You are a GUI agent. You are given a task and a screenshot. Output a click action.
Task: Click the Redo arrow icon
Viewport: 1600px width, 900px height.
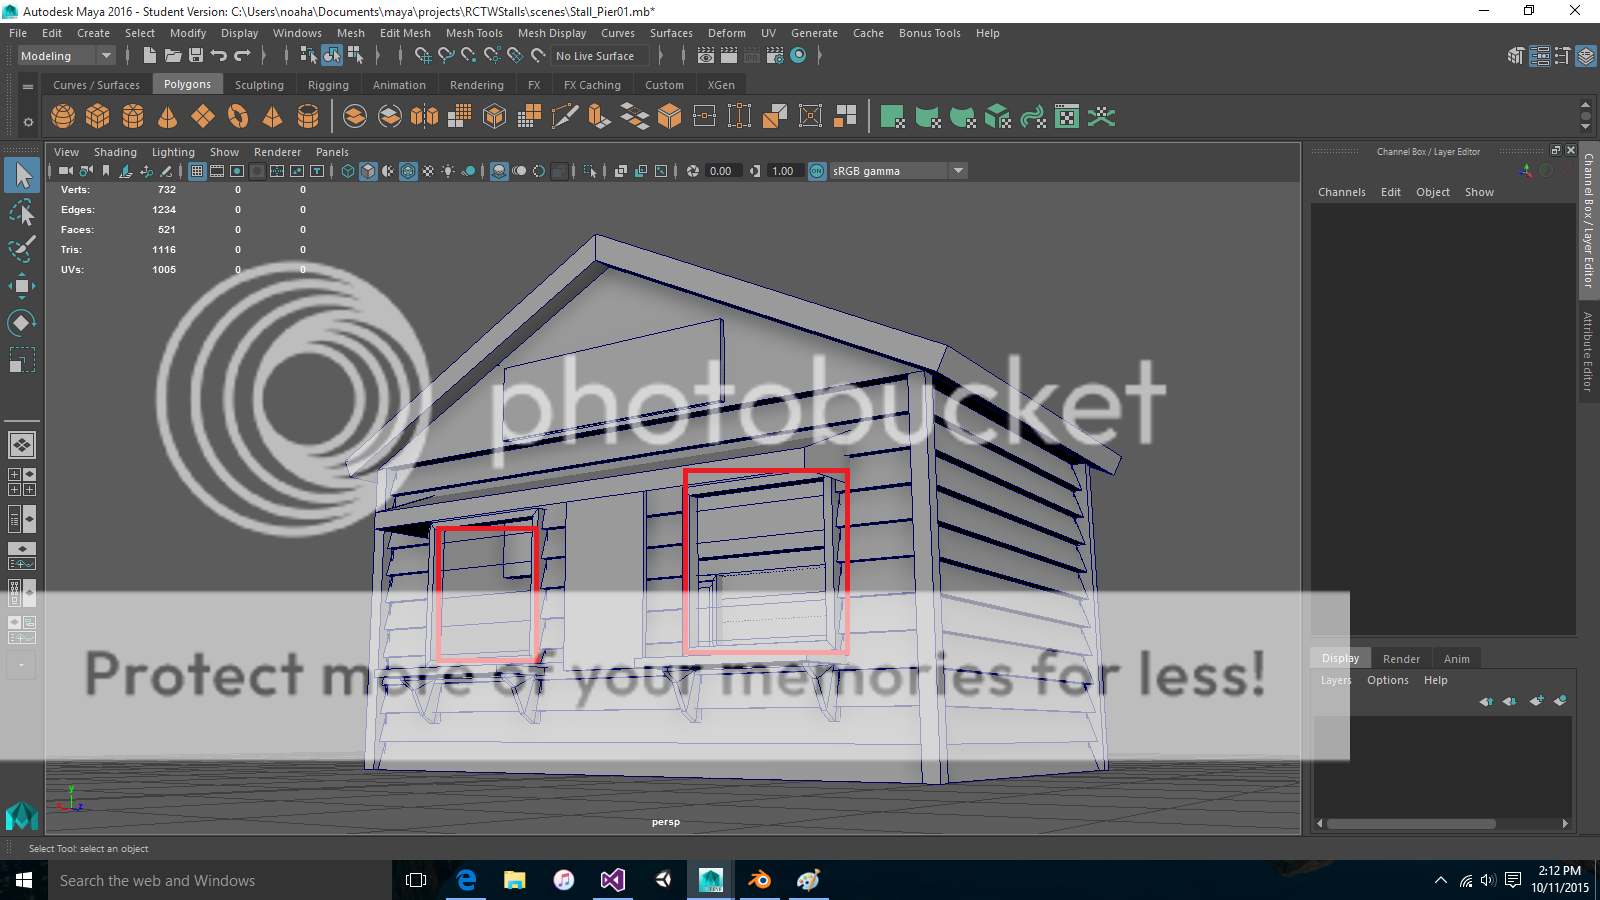(242, 56)
